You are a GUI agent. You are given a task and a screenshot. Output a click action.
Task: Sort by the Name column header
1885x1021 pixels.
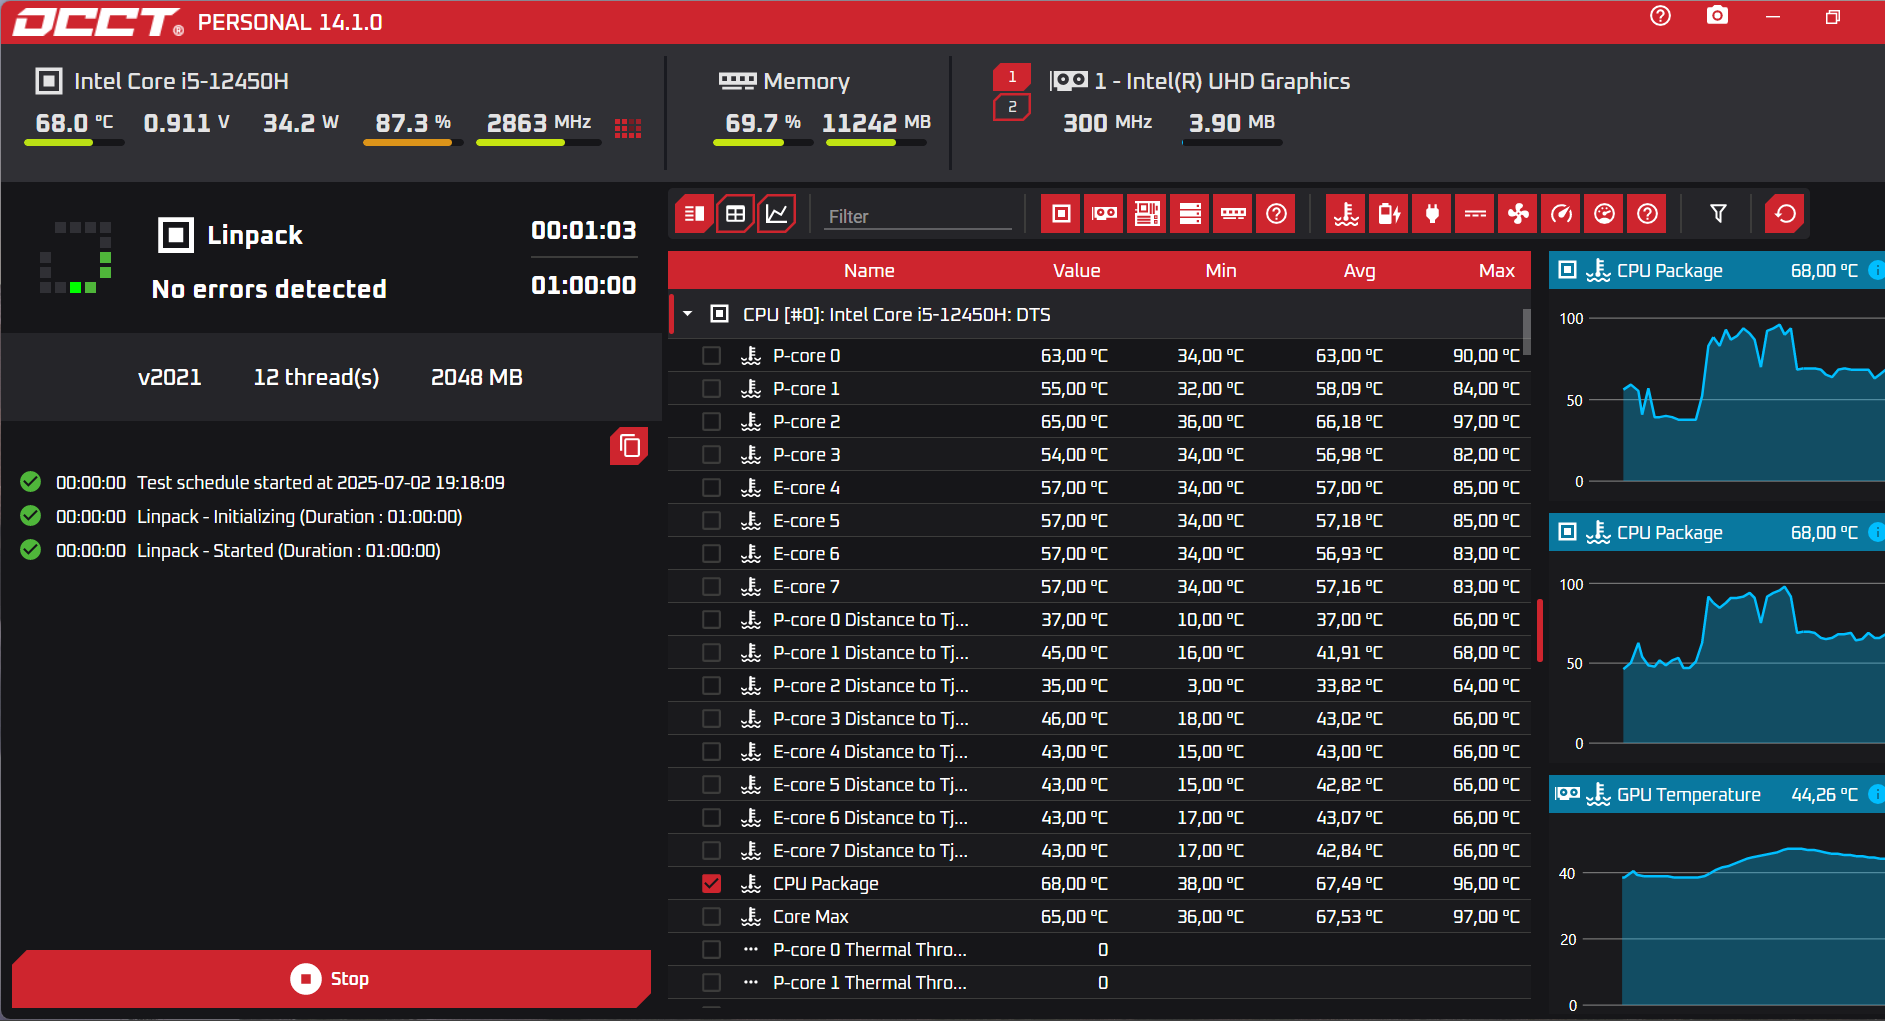pyautogui.click(x=869, y=271)
